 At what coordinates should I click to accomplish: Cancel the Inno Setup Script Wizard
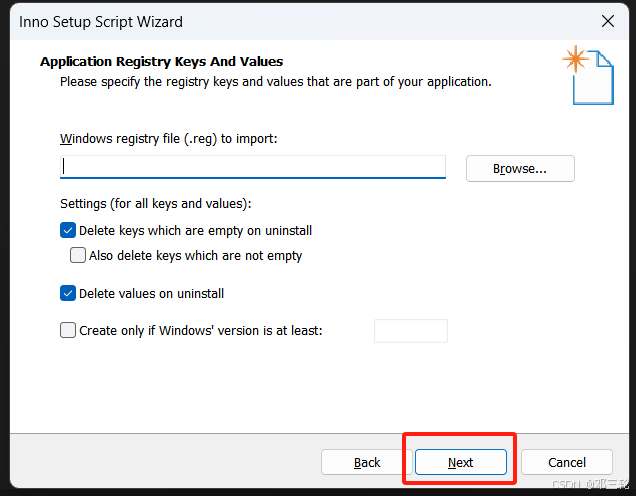click(x=567, y=462)
